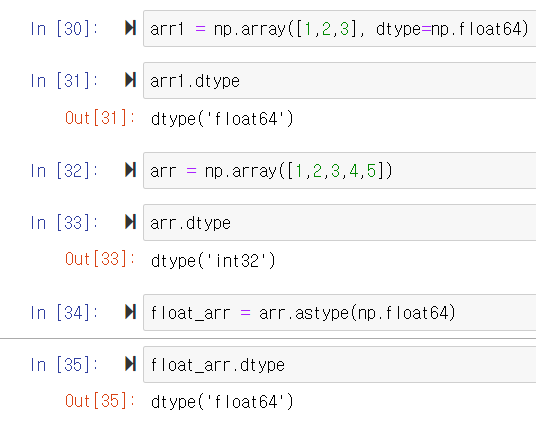Image resolution: width=536 pixels, height=425 pixels.
Task: Select the In [34] prompt label
Action: pyautogui.click(x=64, y=313)
